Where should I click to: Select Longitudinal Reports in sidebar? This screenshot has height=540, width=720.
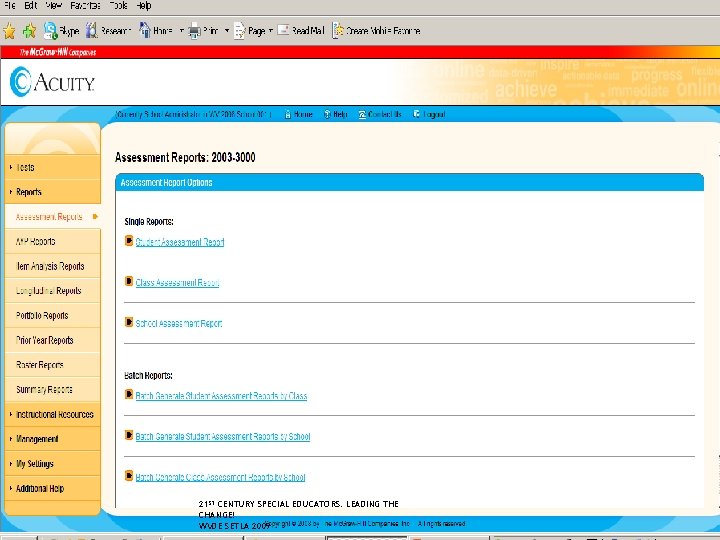tap(53, 291)
